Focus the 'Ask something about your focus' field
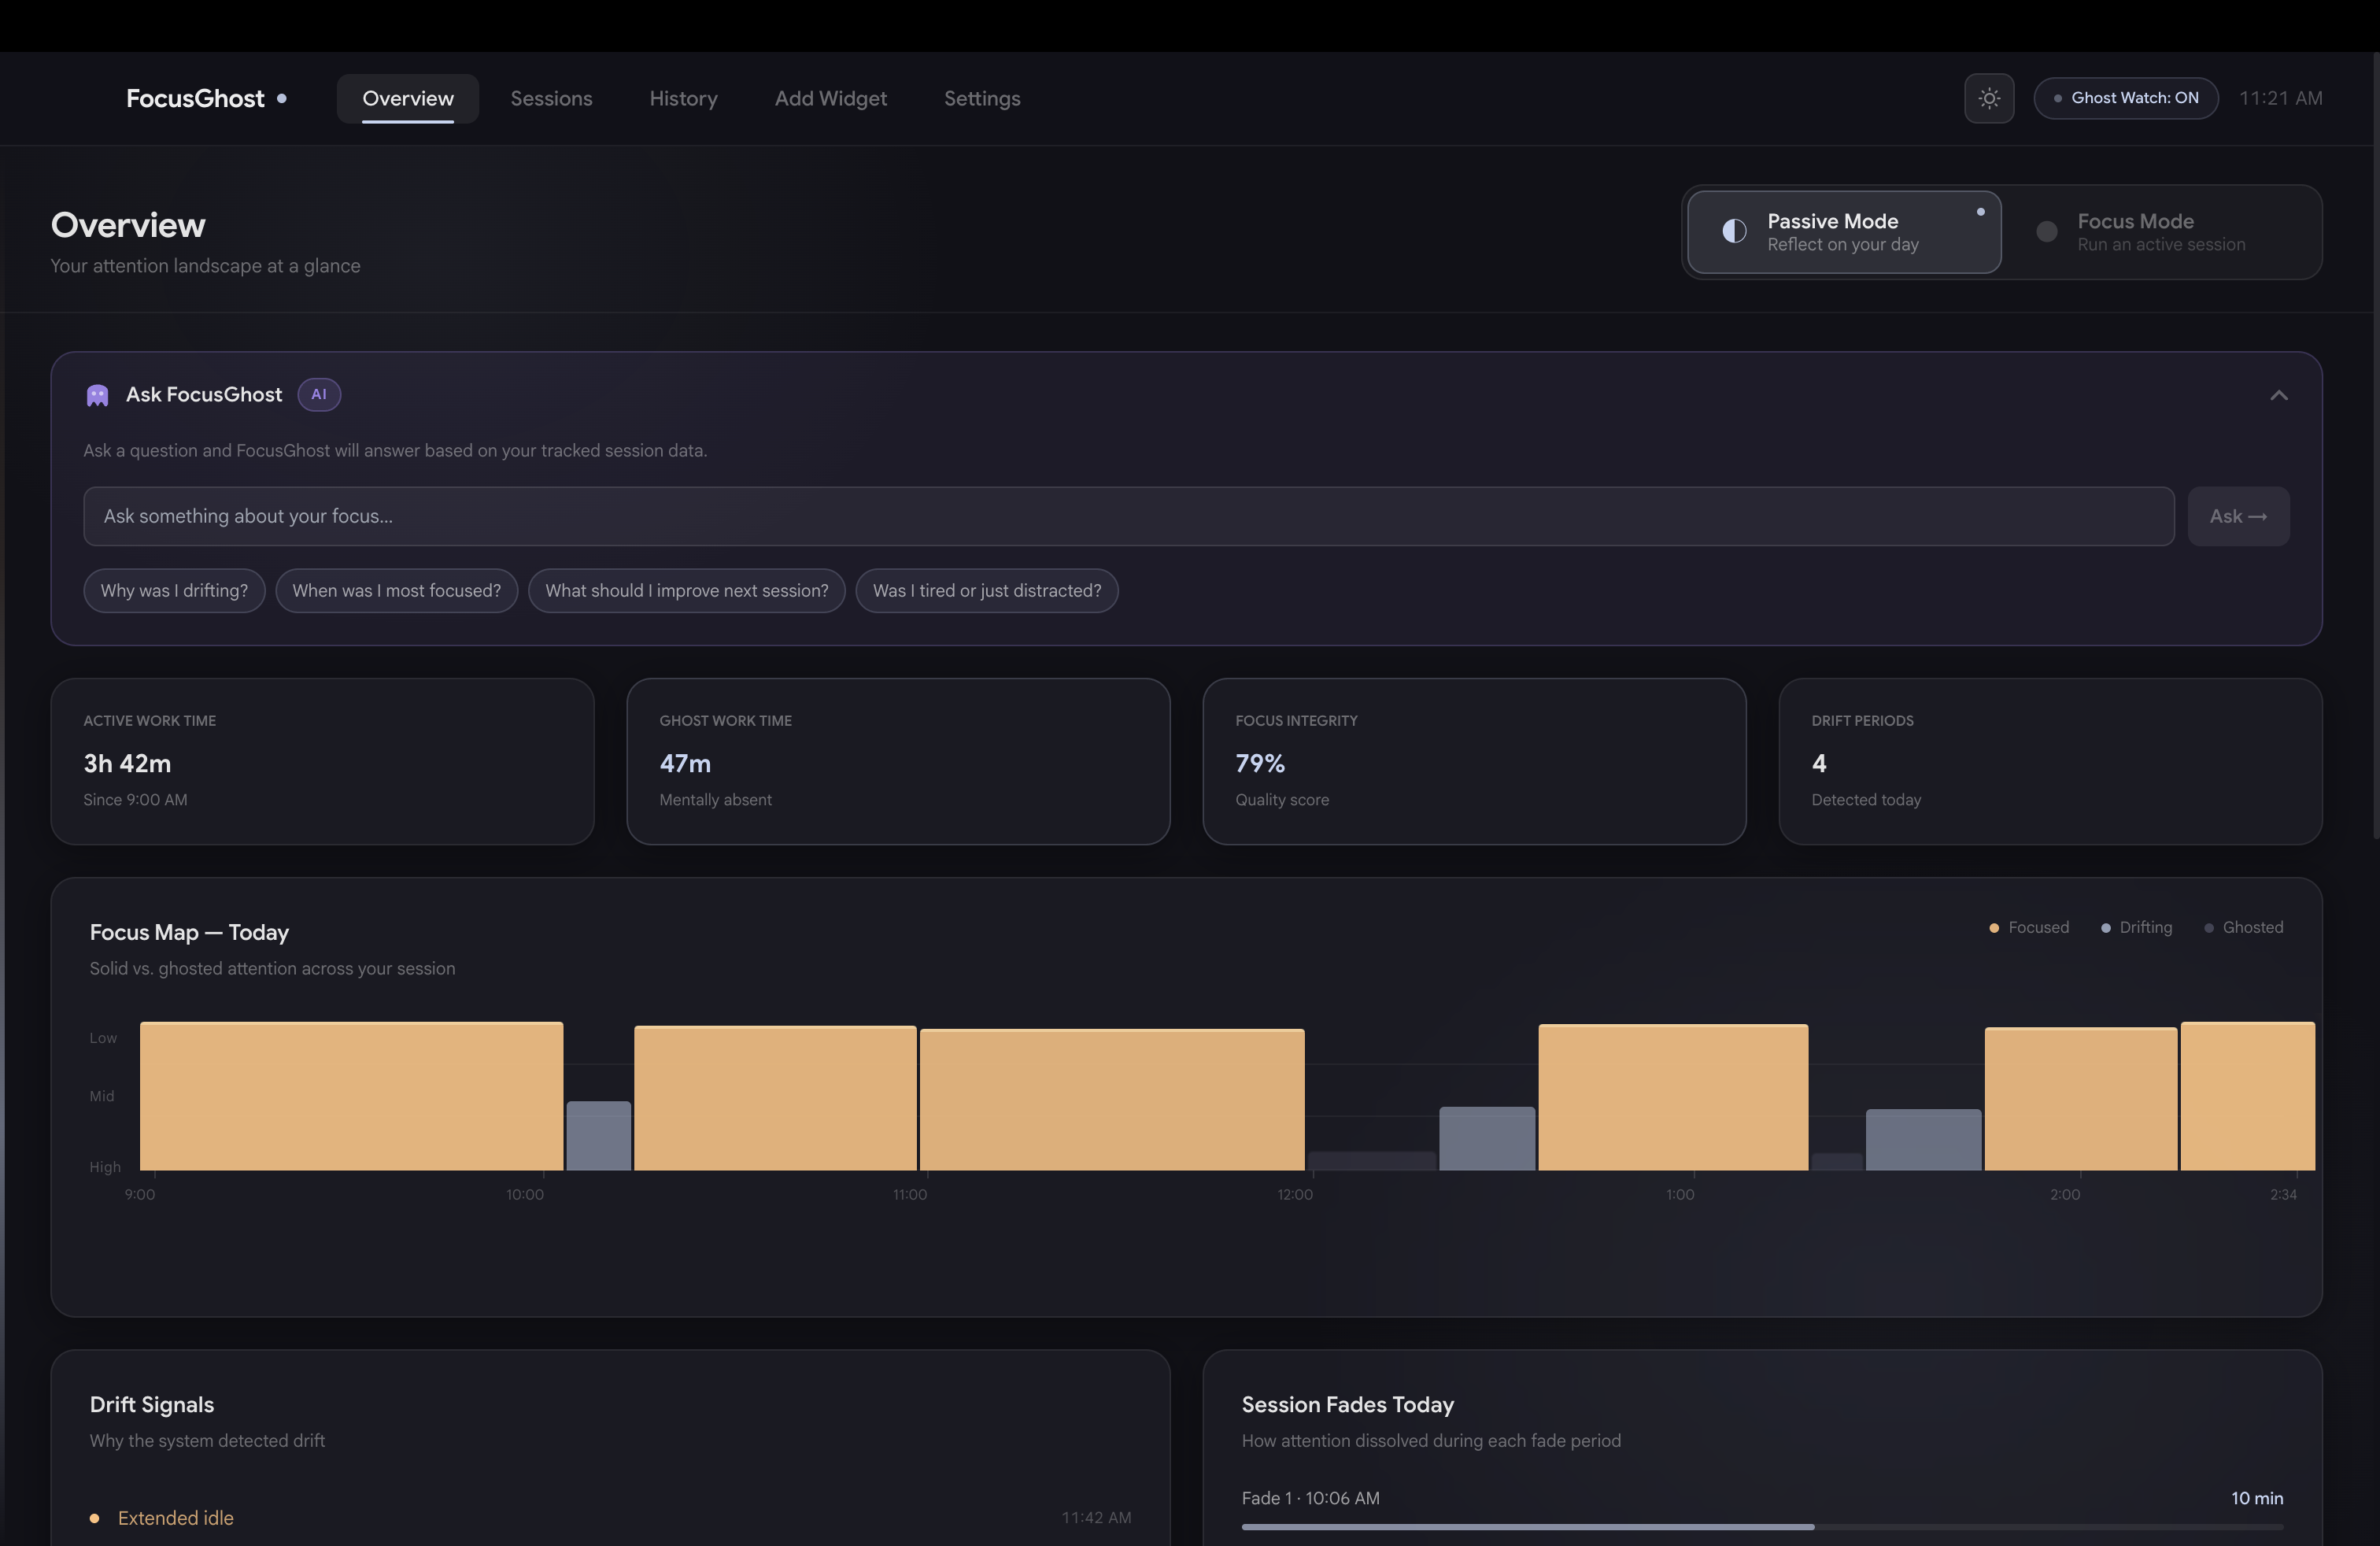 pos(1128,516)
